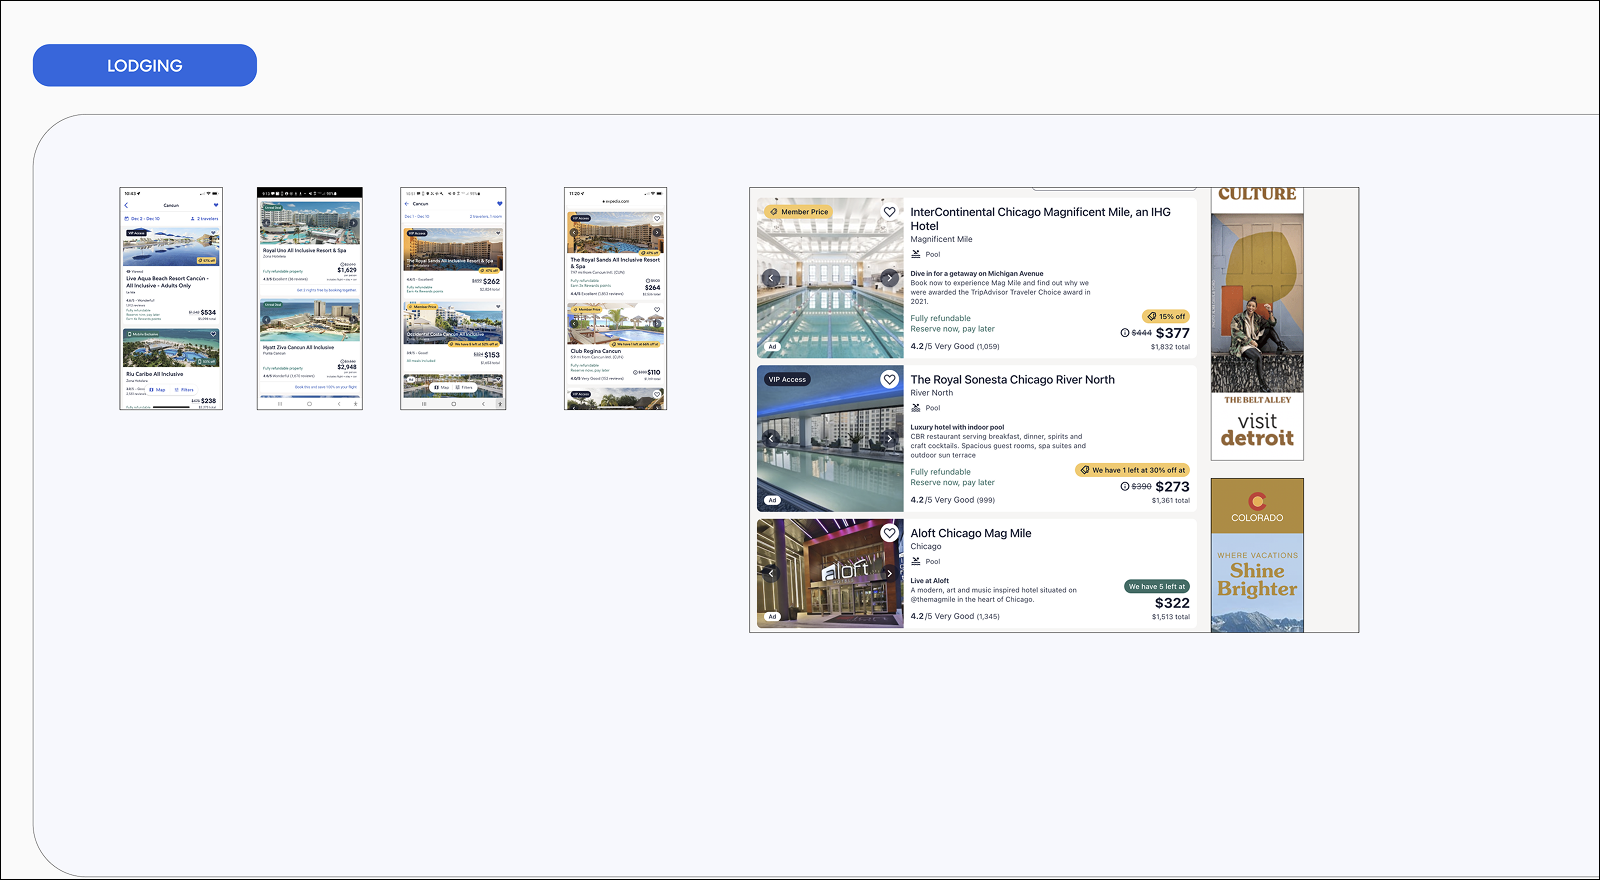
Task: Open Aloft Chicago Mag Mile title
Action: pos(971,534)
